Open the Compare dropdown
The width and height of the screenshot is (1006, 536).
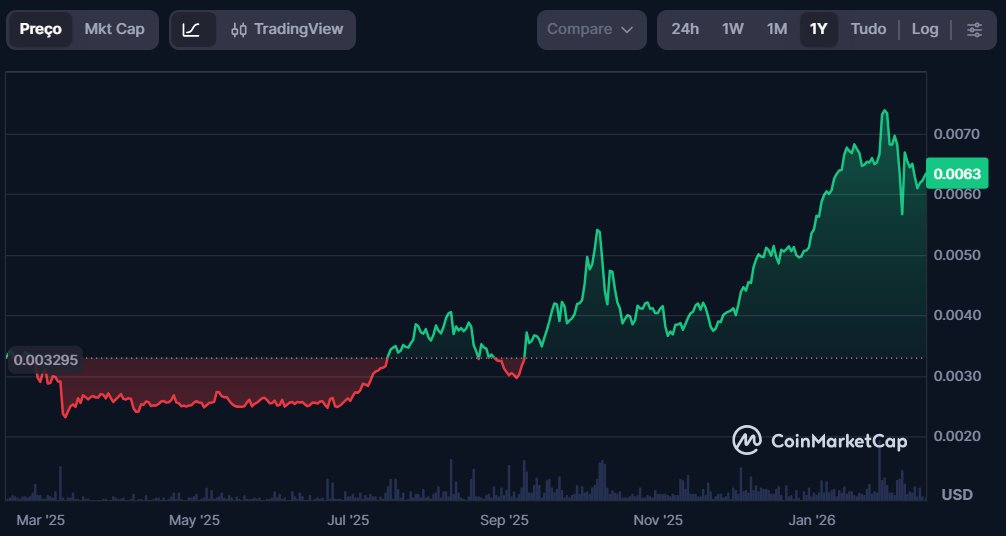click(x=591, y=30)
